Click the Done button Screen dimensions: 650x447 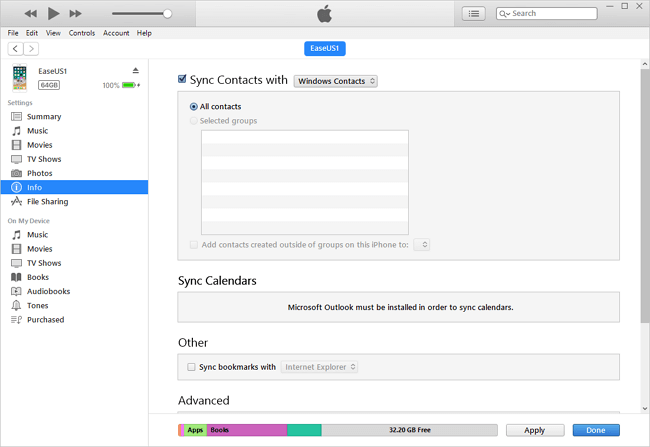[x=596, y=429]
